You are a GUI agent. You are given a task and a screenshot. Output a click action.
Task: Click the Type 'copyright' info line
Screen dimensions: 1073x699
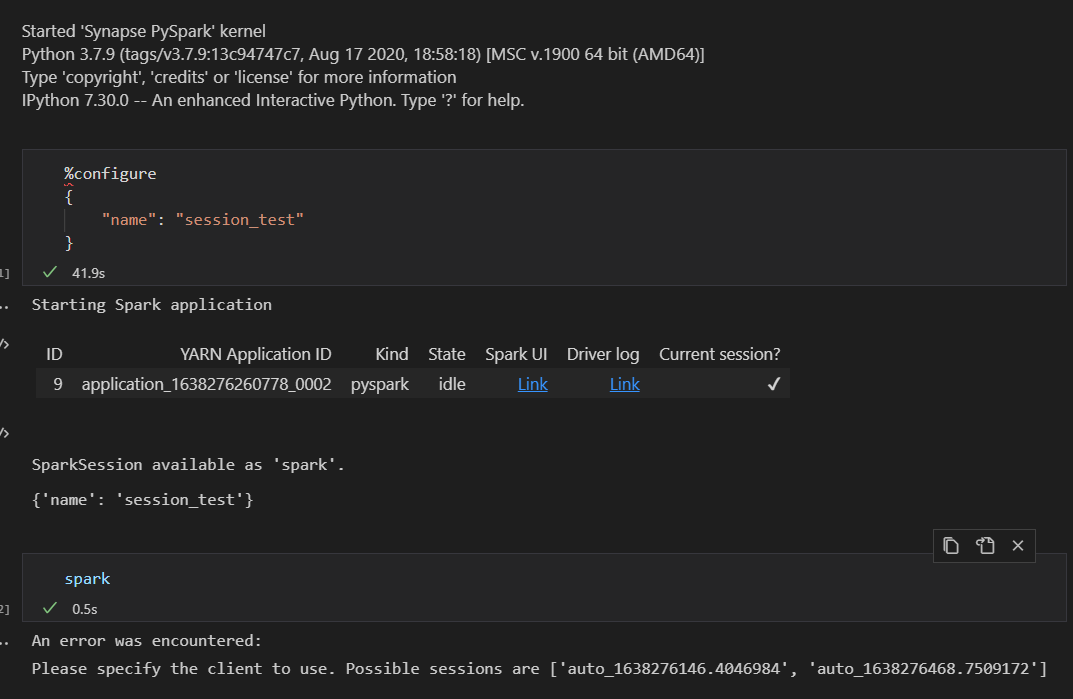pyautogui.click(x=239, y=77)
